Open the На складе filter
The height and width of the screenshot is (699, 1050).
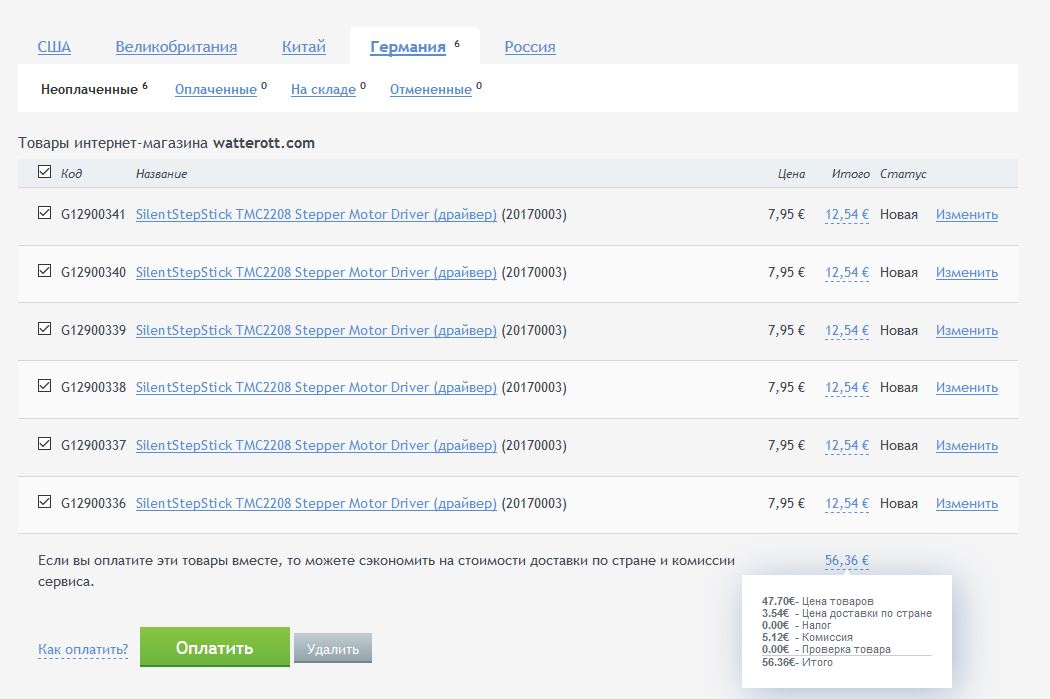(x=323, y=90)
